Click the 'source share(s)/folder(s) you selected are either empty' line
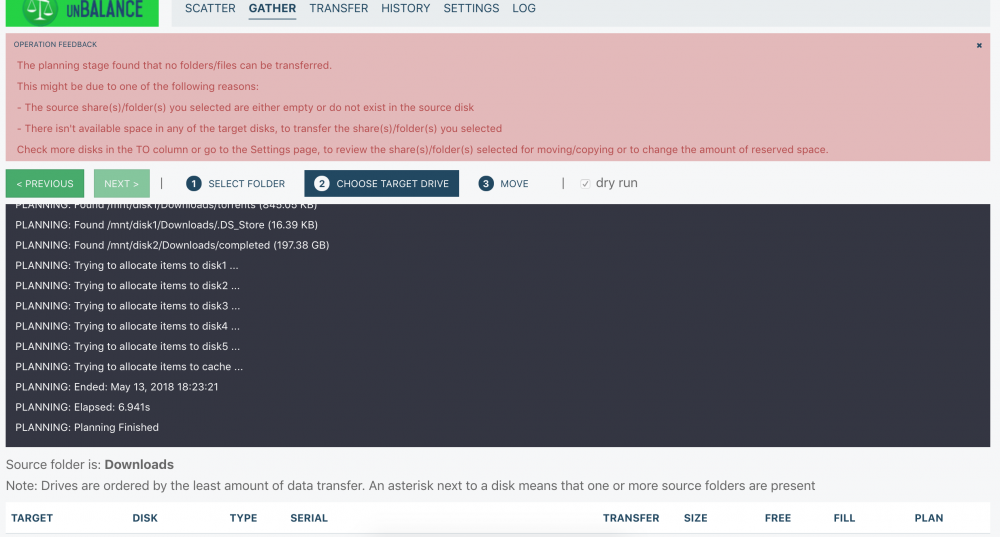This screenshot has width=1000, height=537. [x=246, y=107]
